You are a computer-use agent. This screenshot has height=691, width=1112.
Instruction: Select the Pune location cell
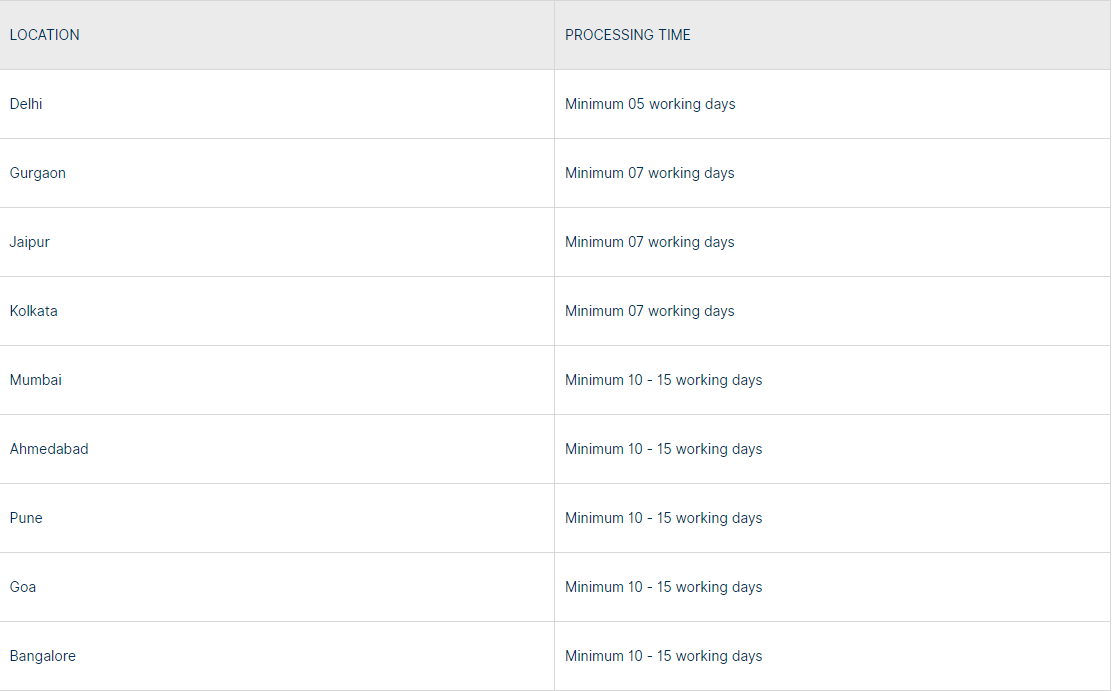click(x=277, y=518)
